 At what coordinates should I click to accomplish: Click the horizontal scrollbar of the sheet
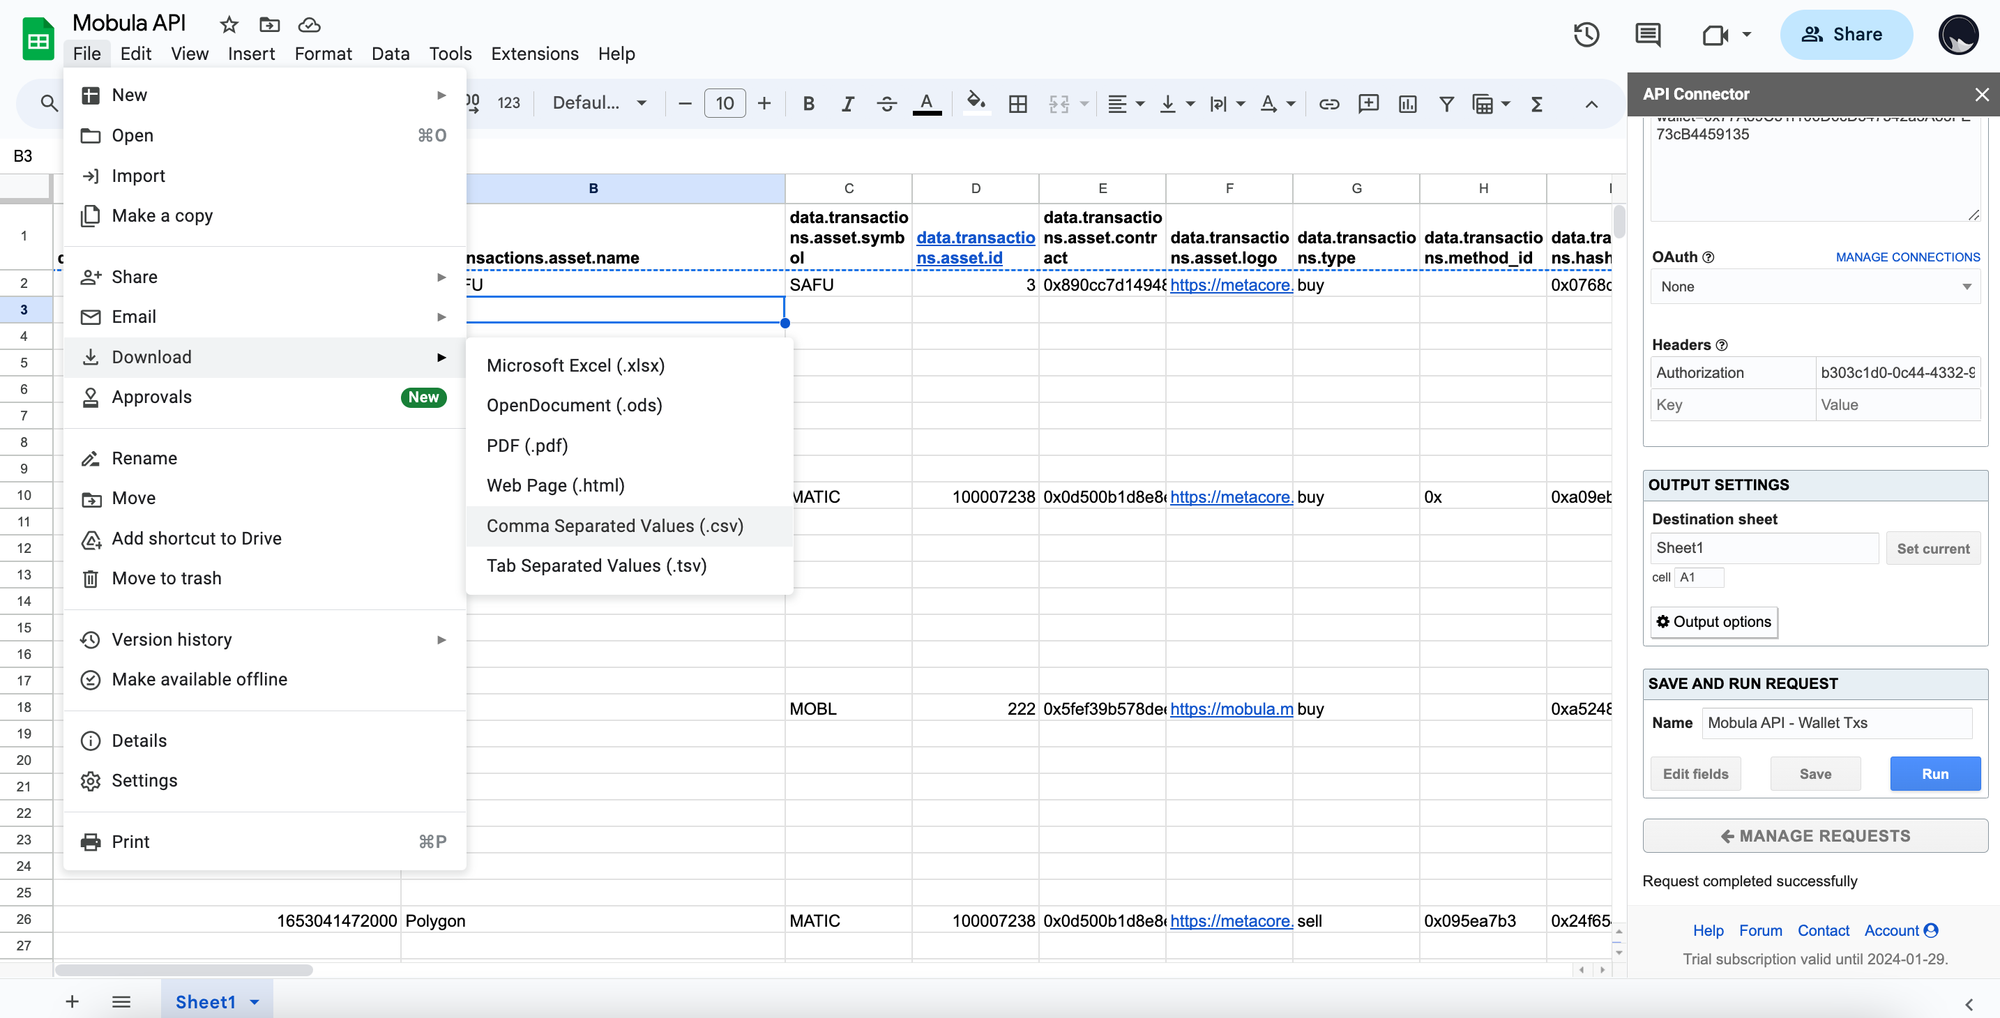click(184, 970)
